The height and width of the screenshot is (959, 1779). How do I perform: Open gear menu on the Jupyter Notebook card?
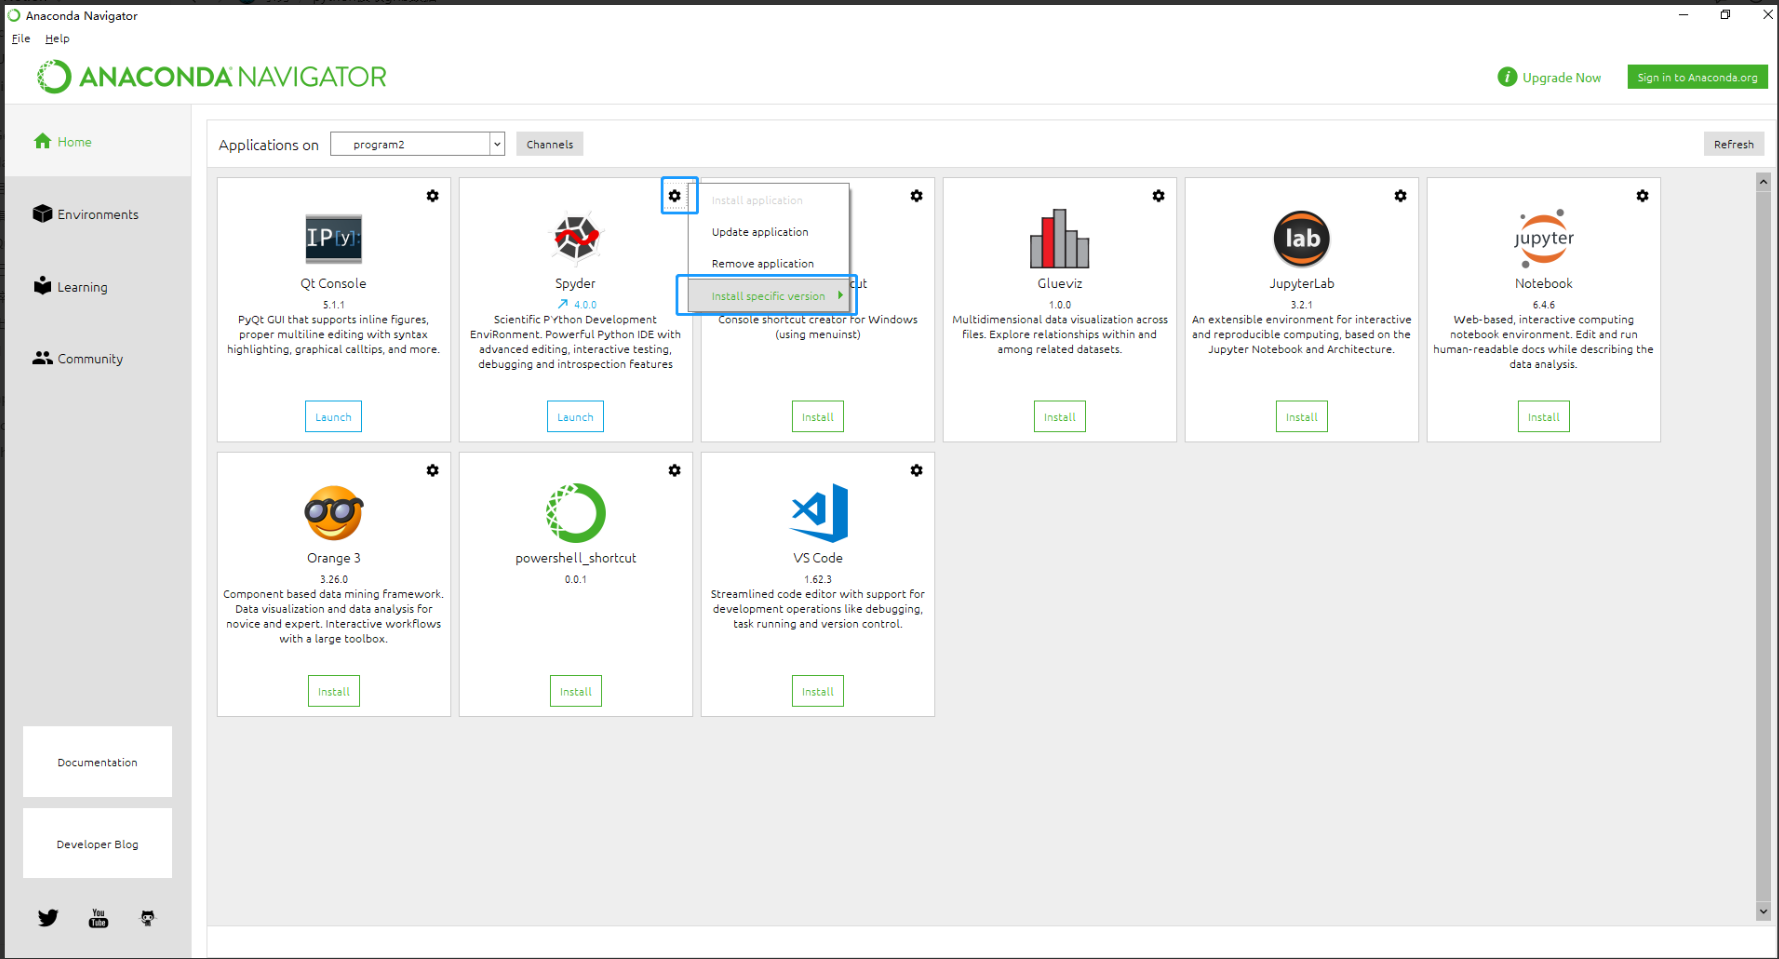[1642, 196]
